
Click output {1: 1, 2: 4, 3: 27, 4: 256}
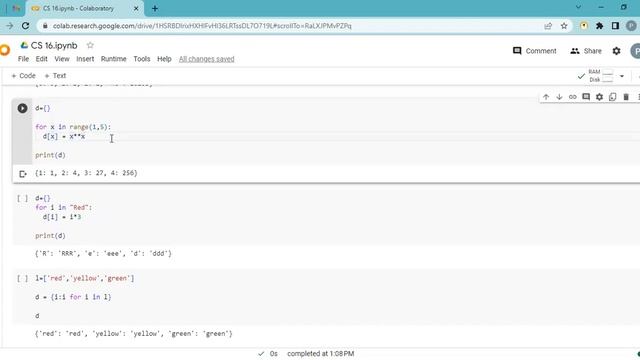(x=86, y=173)
